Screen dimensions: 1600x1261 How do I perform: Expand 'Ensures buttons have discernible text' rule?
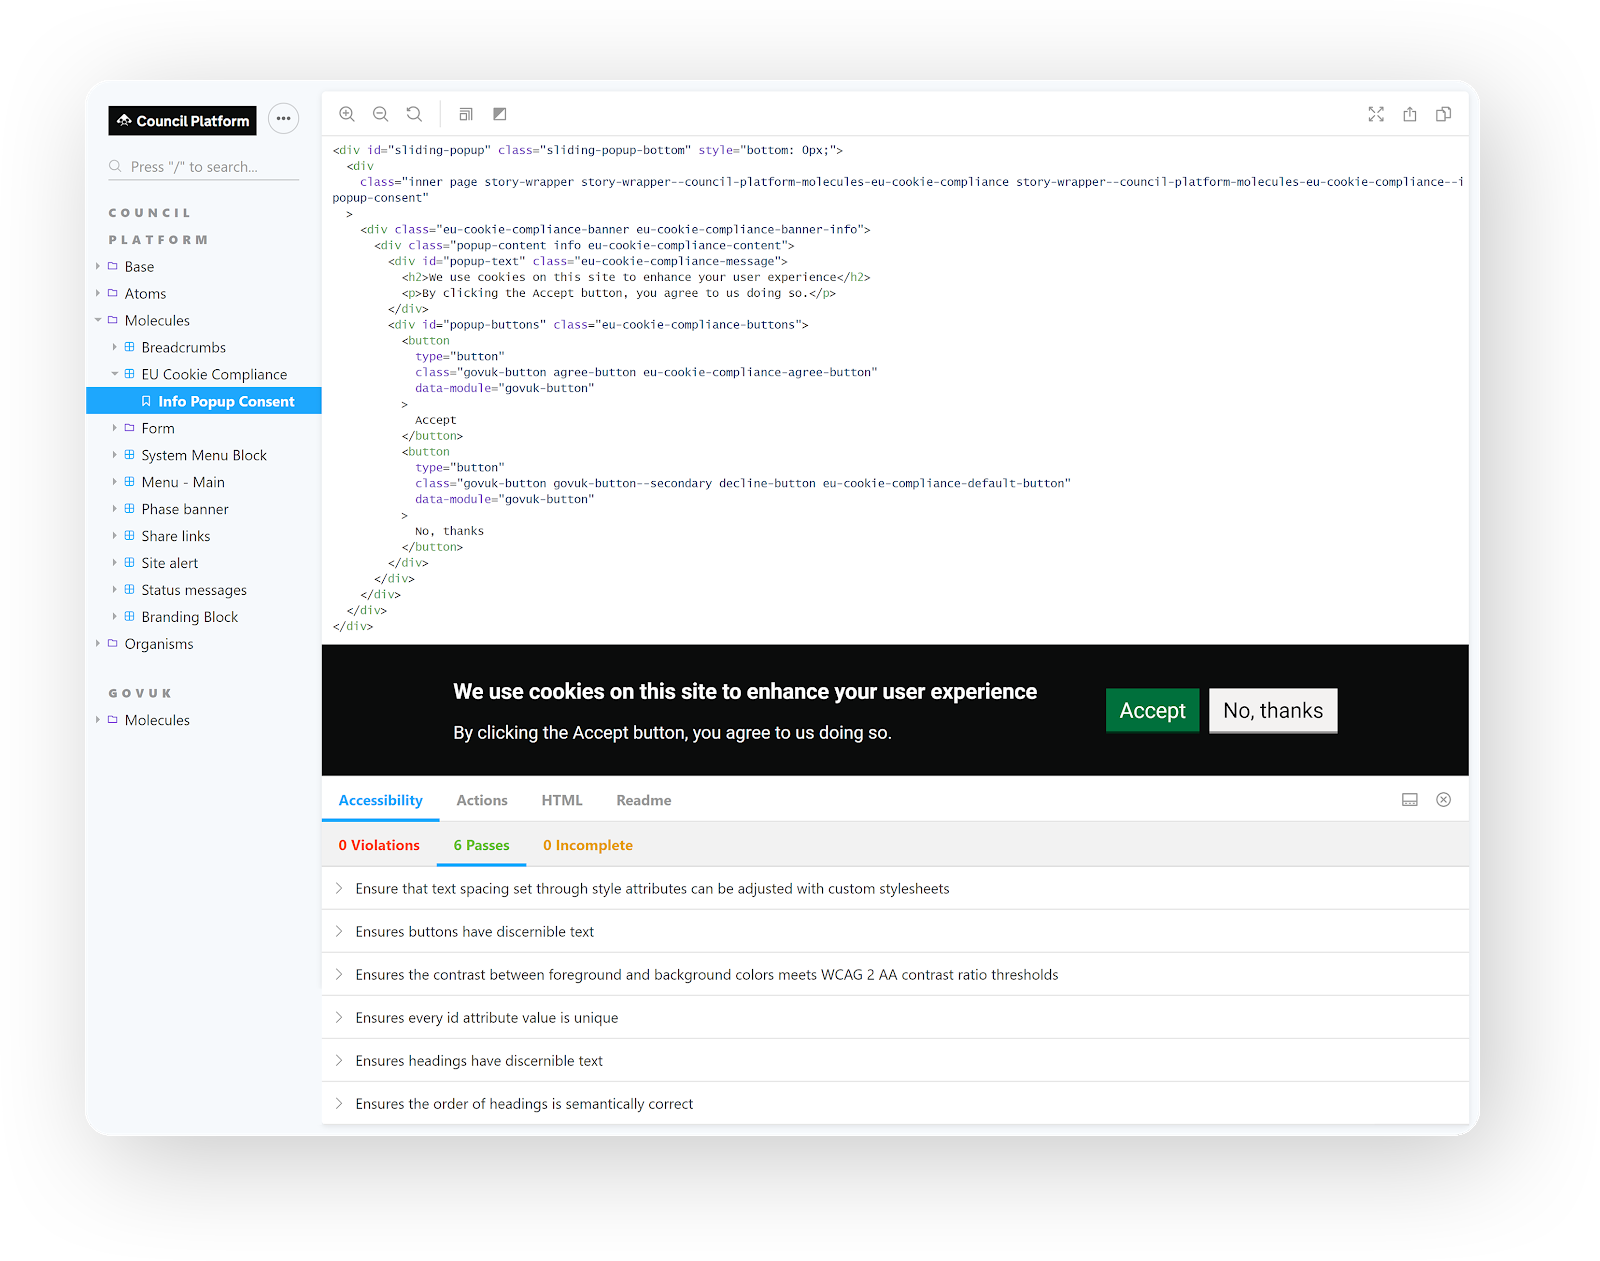[895, 932]
